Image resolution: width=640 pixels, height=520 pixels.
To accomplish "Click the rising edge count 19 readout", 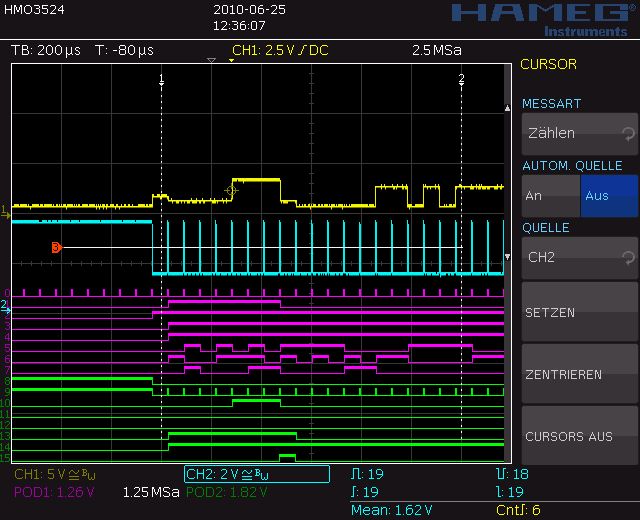I will coord(364,492).
